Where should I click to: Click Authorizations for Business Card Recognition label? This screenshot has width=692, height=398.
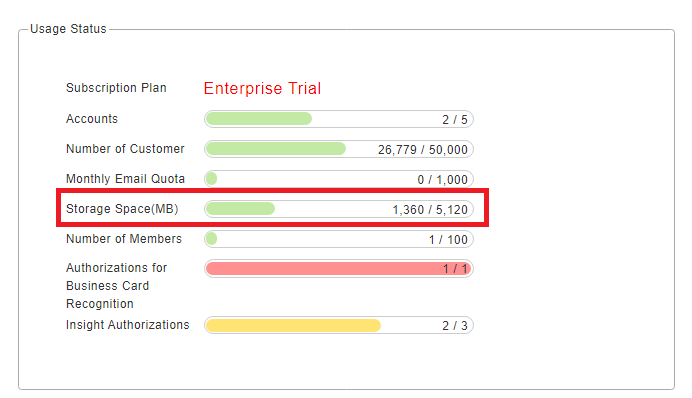(x=117, y=285)
